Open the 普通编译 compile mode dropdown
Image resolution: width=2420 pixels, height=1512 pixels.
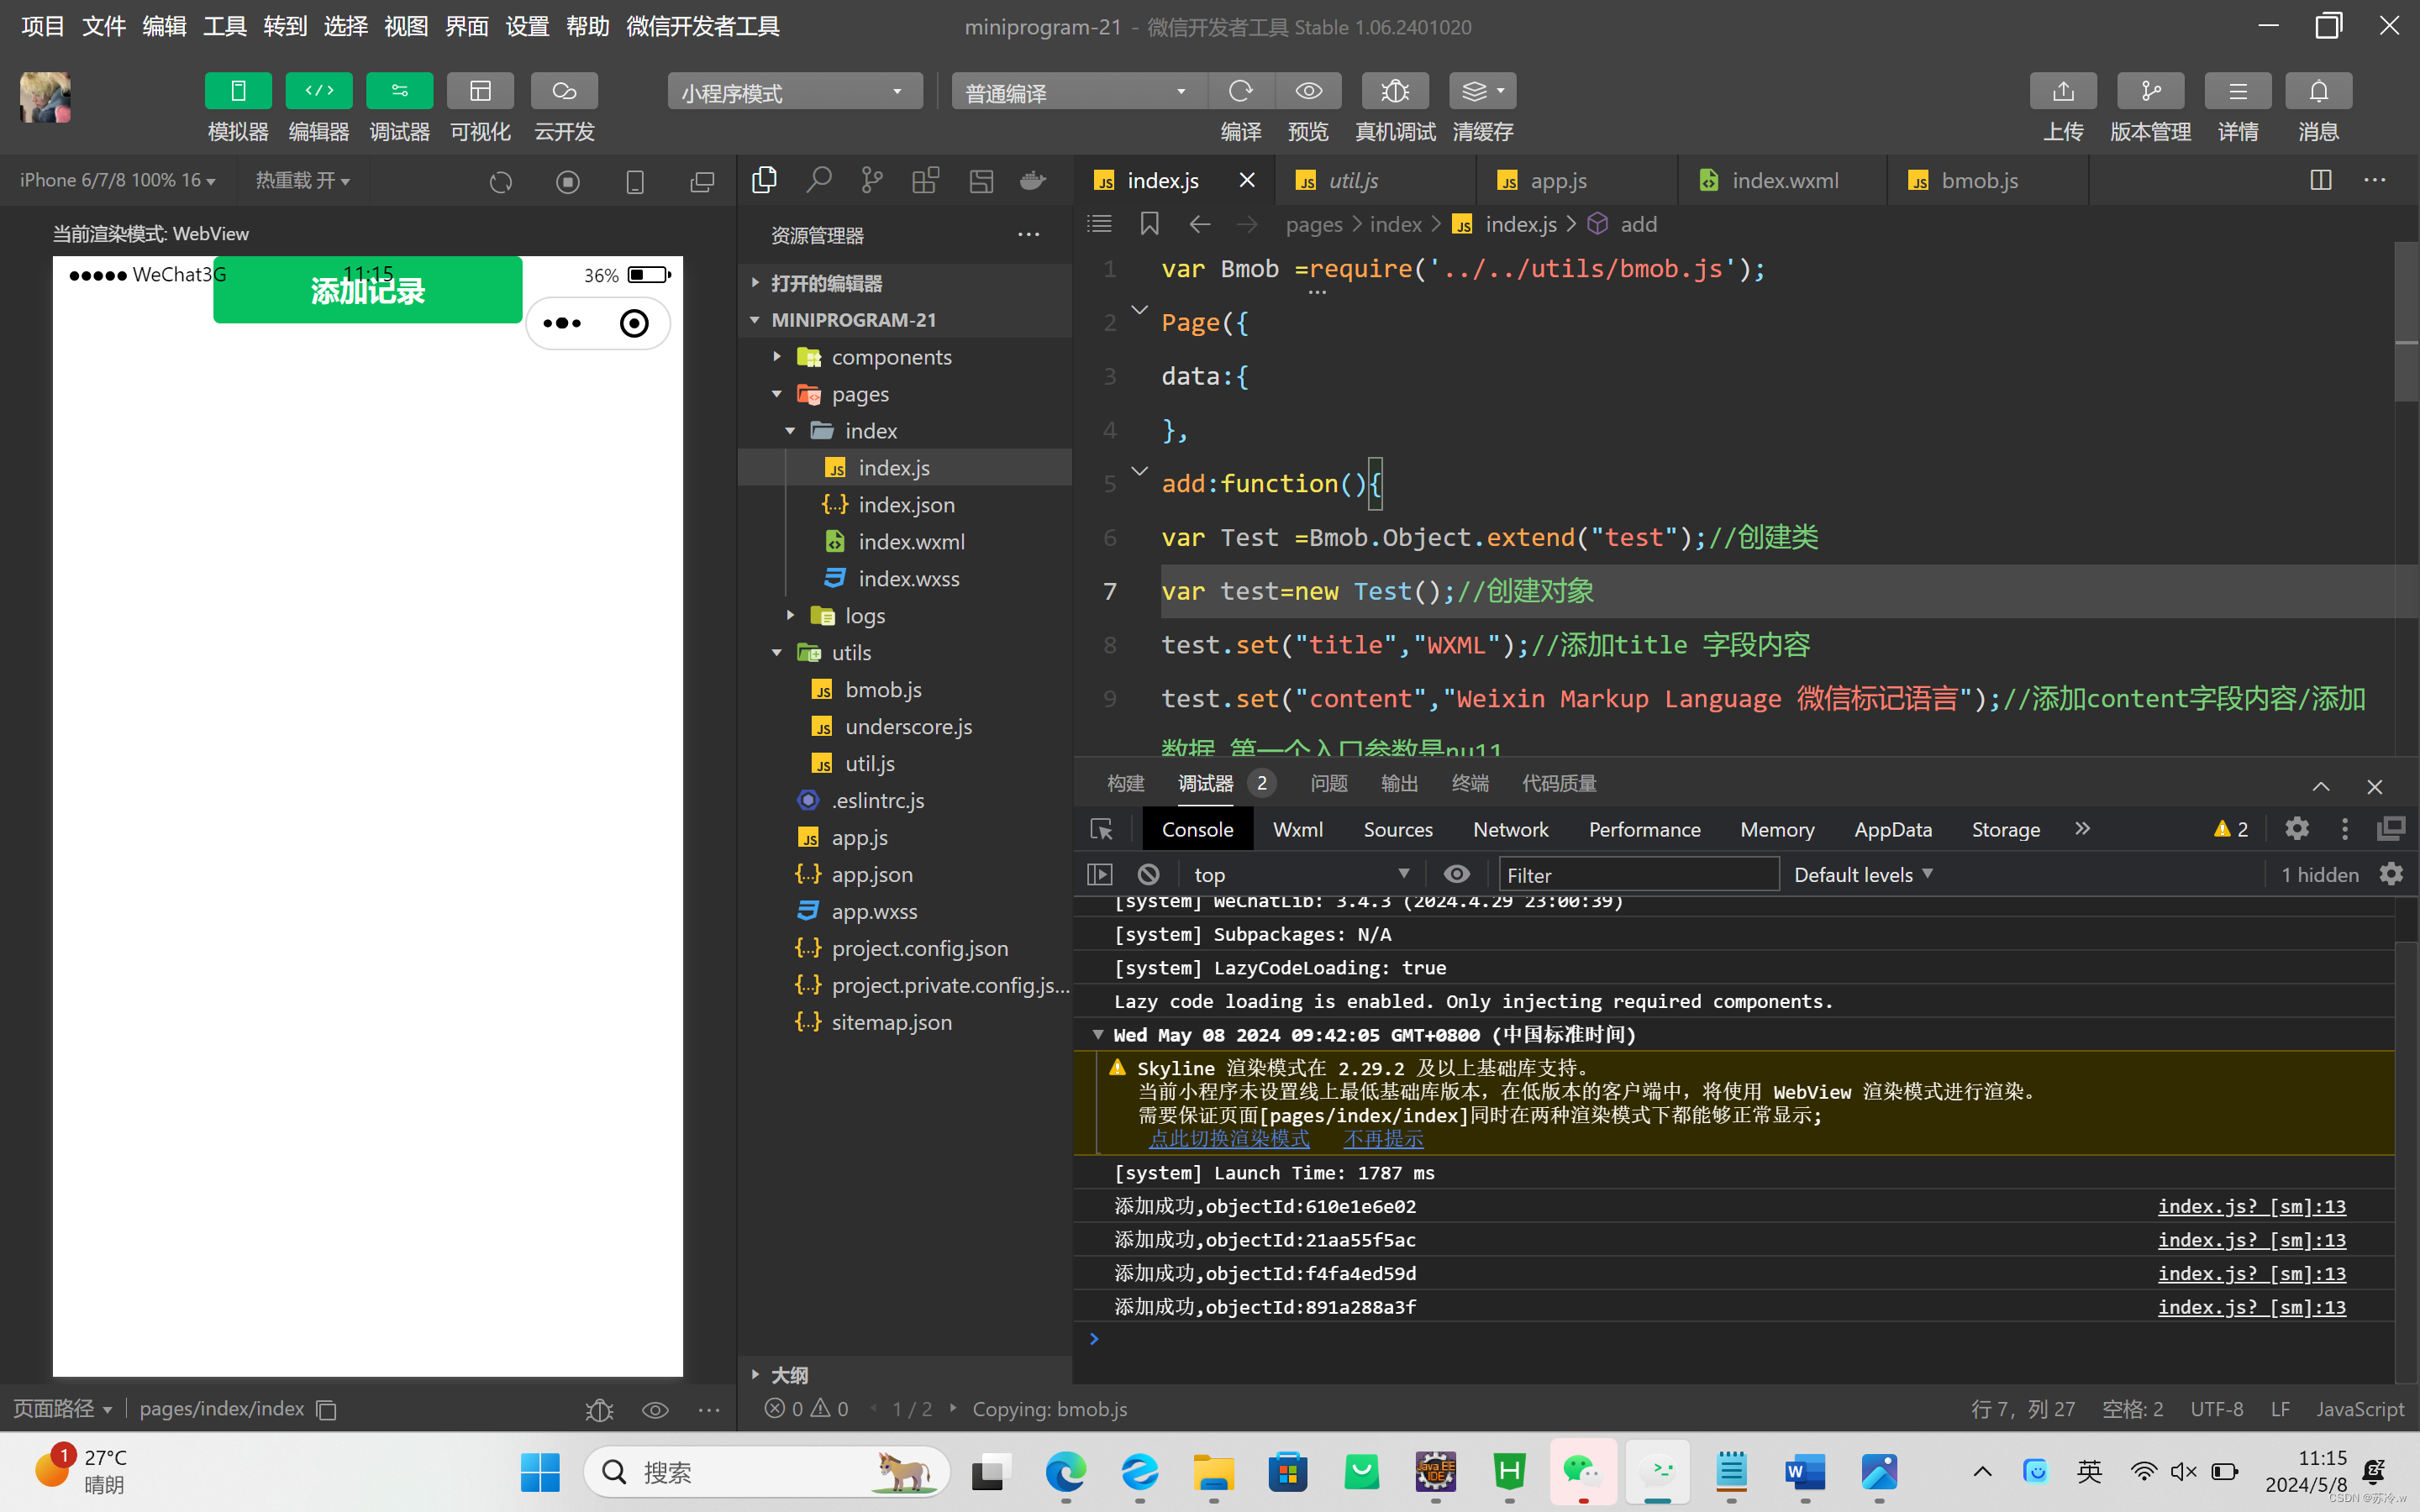[1079, 92]
